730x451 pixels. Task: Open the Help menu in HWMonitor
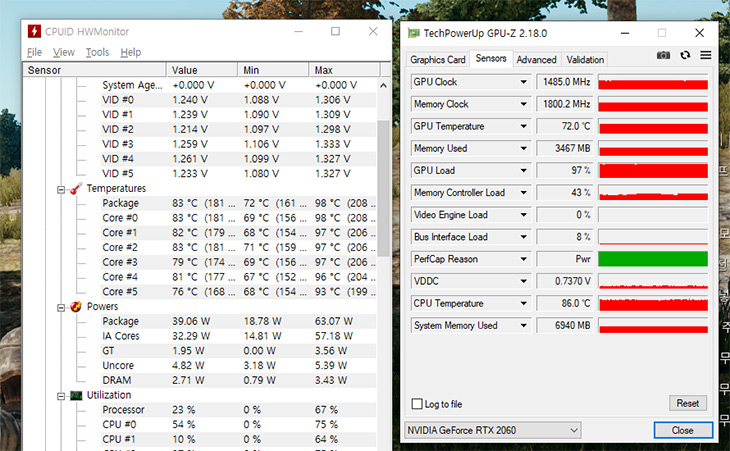[131, 52]
